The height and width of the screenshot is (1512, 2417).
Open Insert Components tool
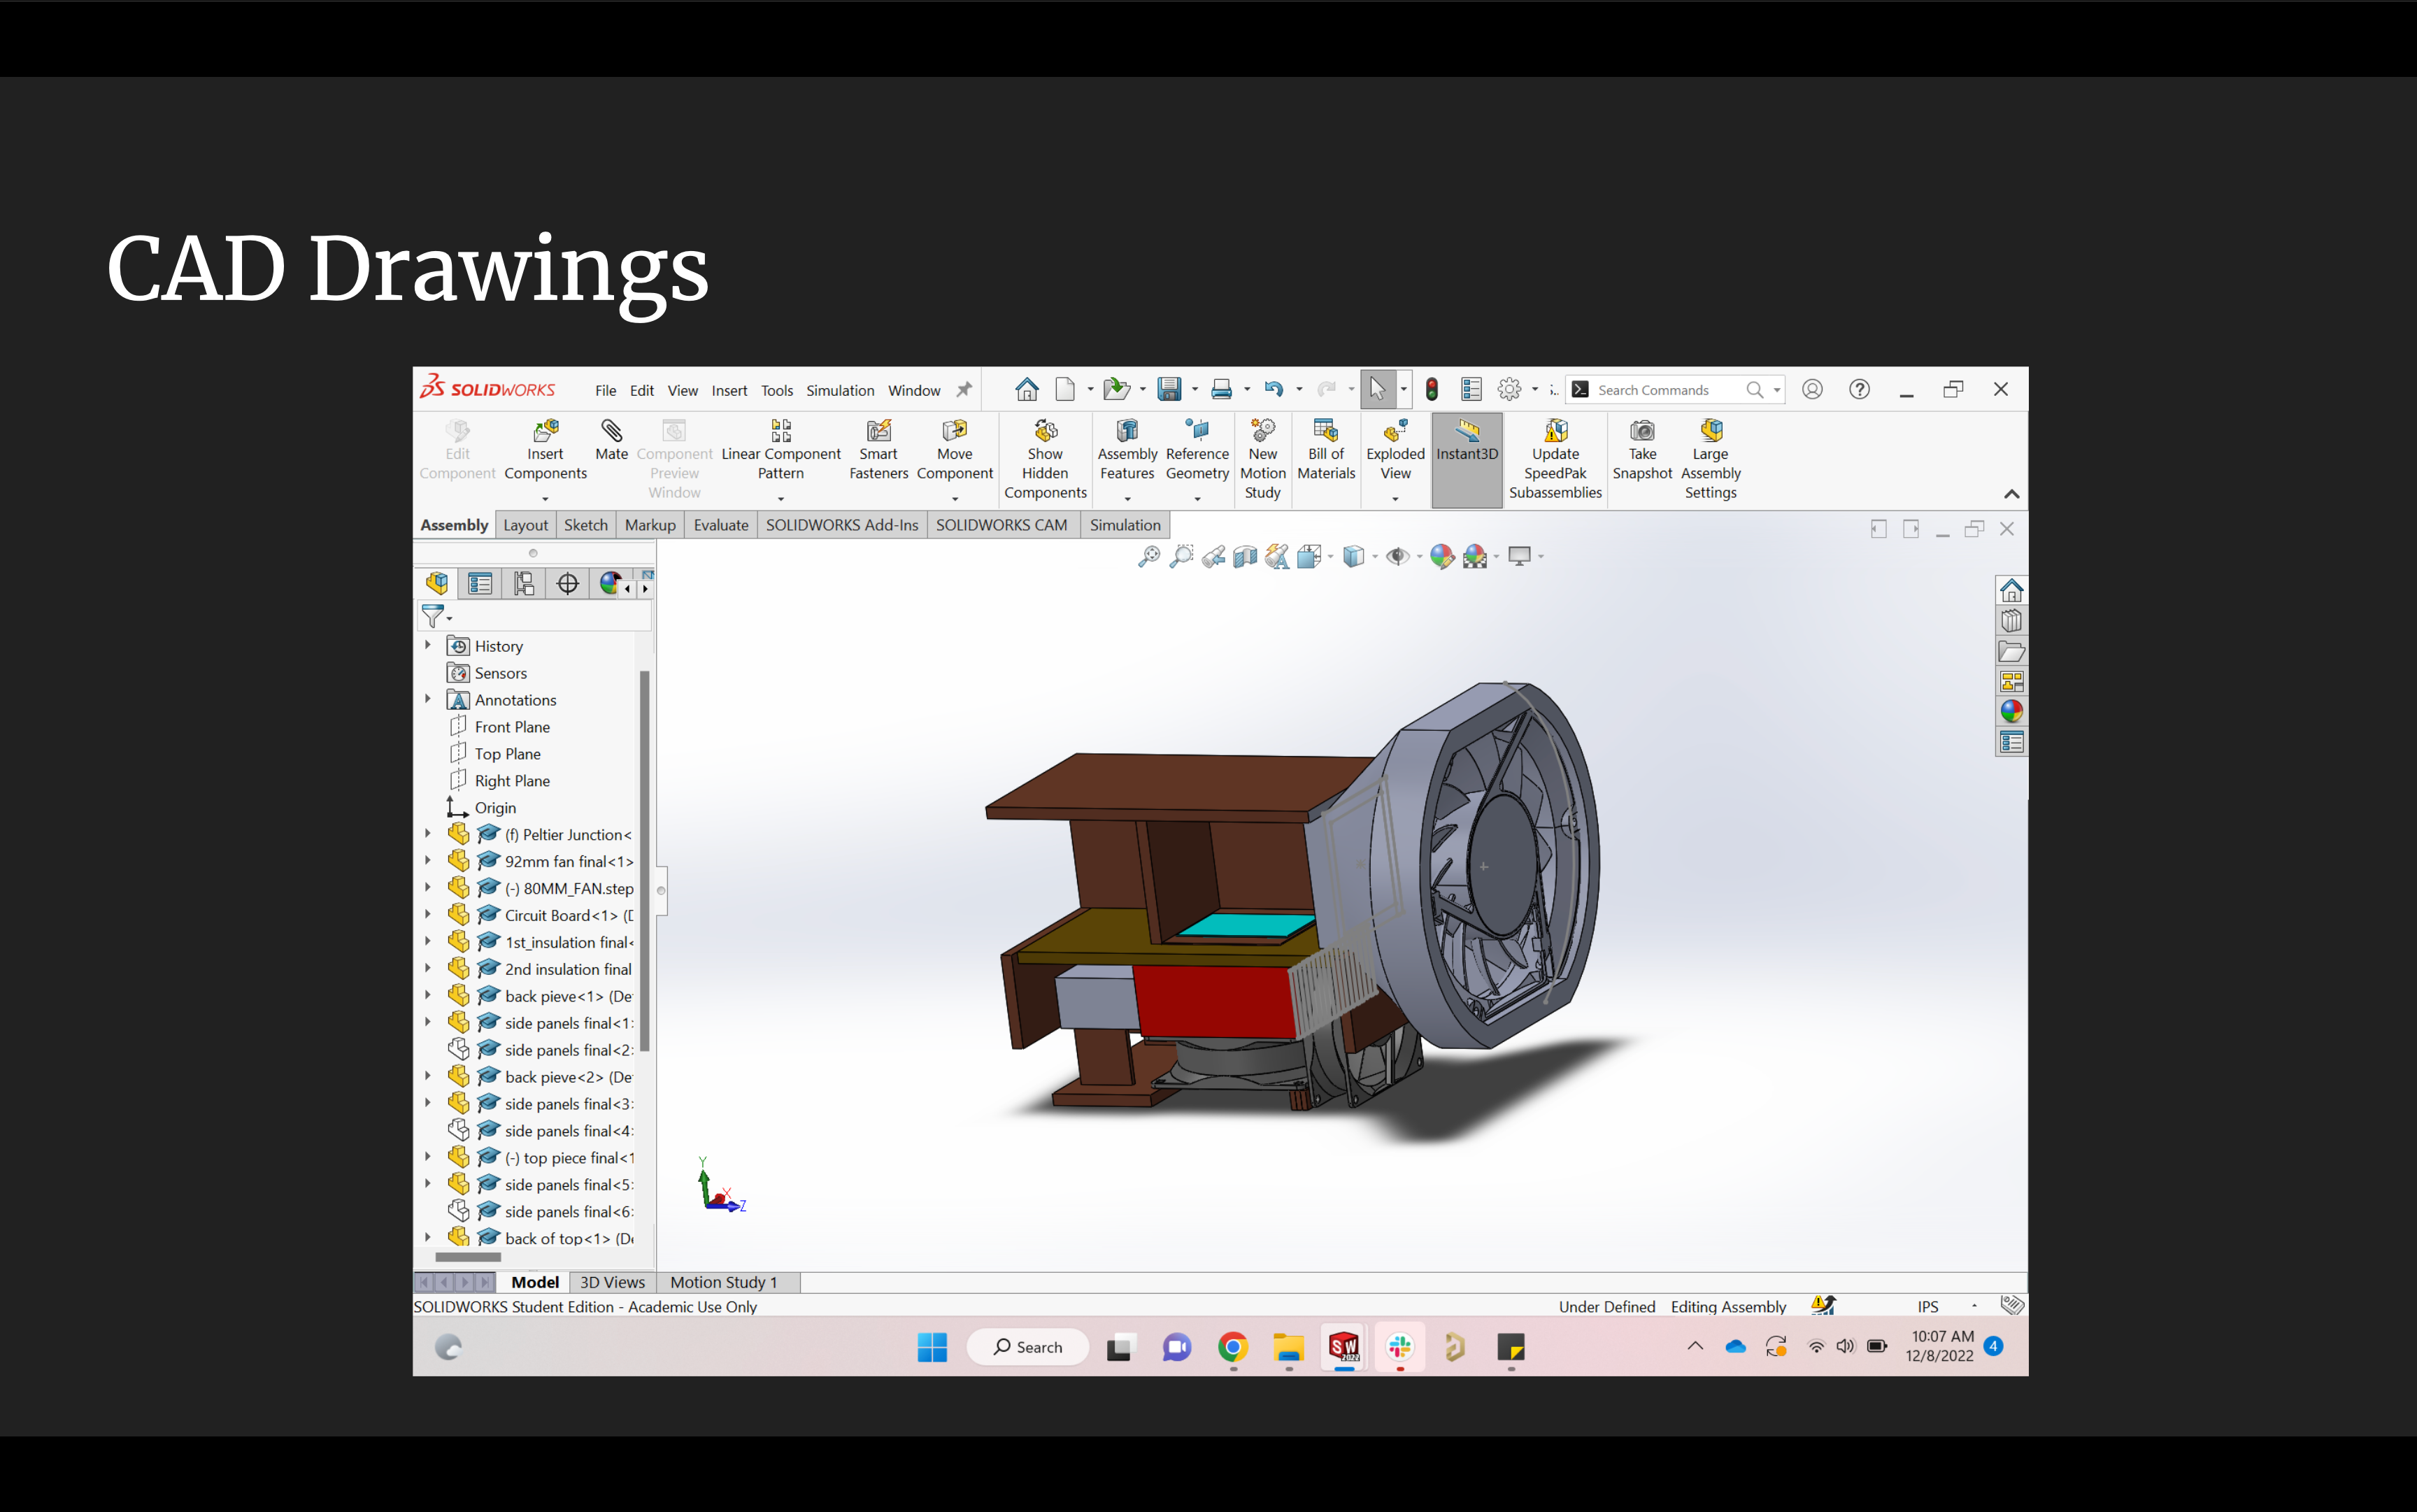(x=545, y=432)
